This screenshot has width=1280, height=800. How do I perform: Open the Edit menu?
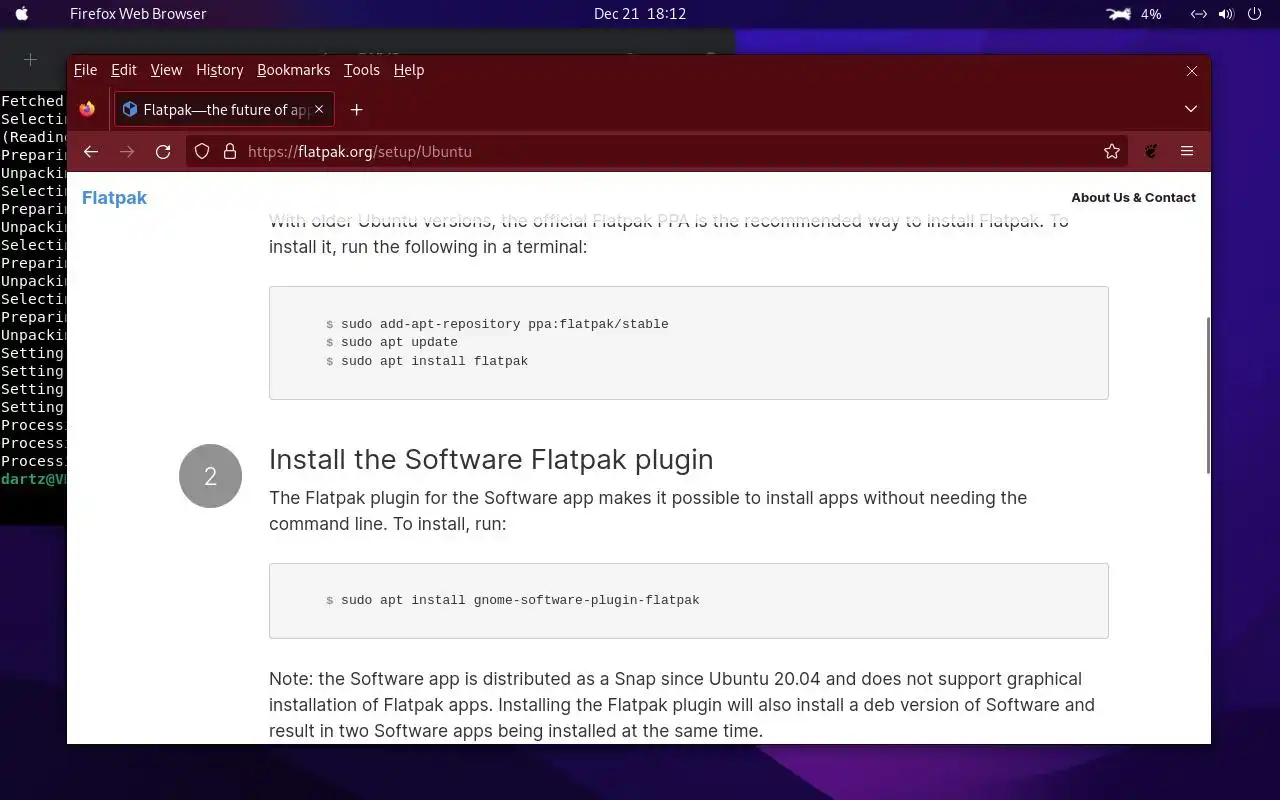pos(124,70)
